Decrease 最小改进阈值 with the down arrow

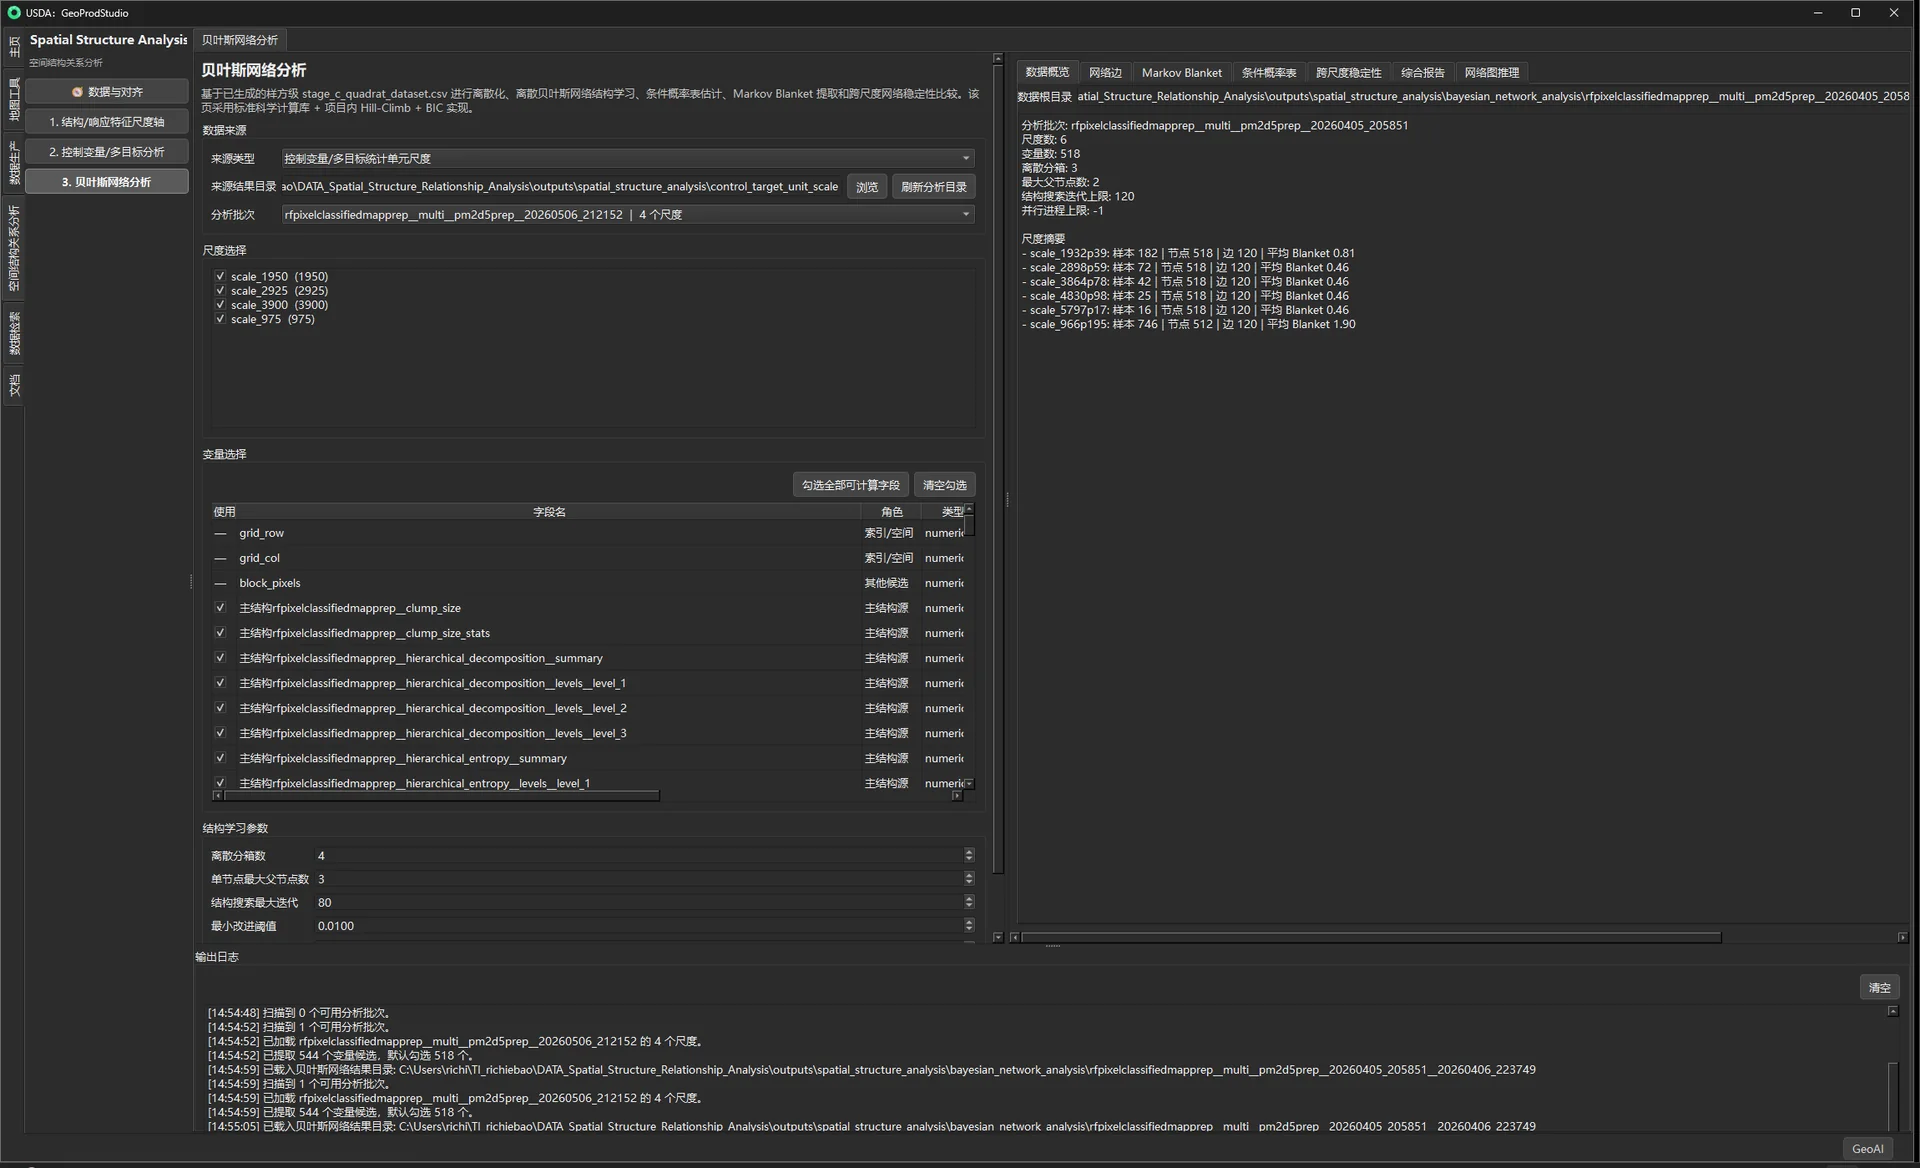(968, 930)
